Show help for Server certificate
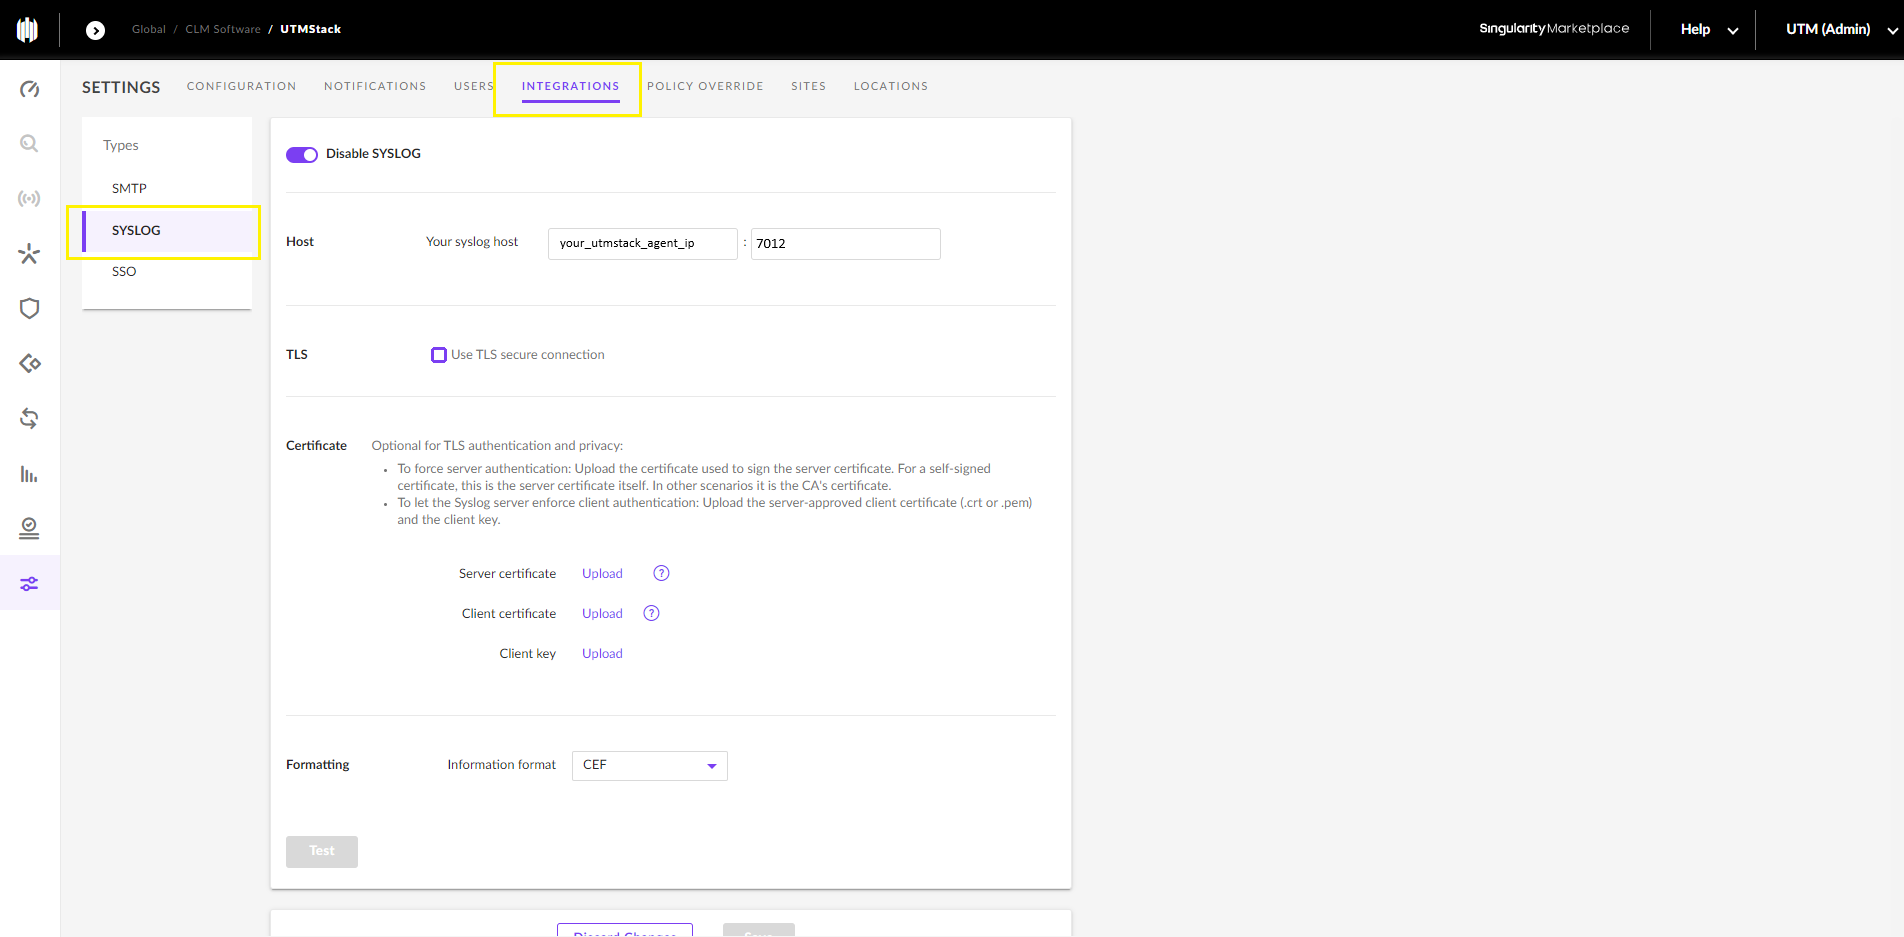This screenshot has height=937, width=1904. coord(661,573)
